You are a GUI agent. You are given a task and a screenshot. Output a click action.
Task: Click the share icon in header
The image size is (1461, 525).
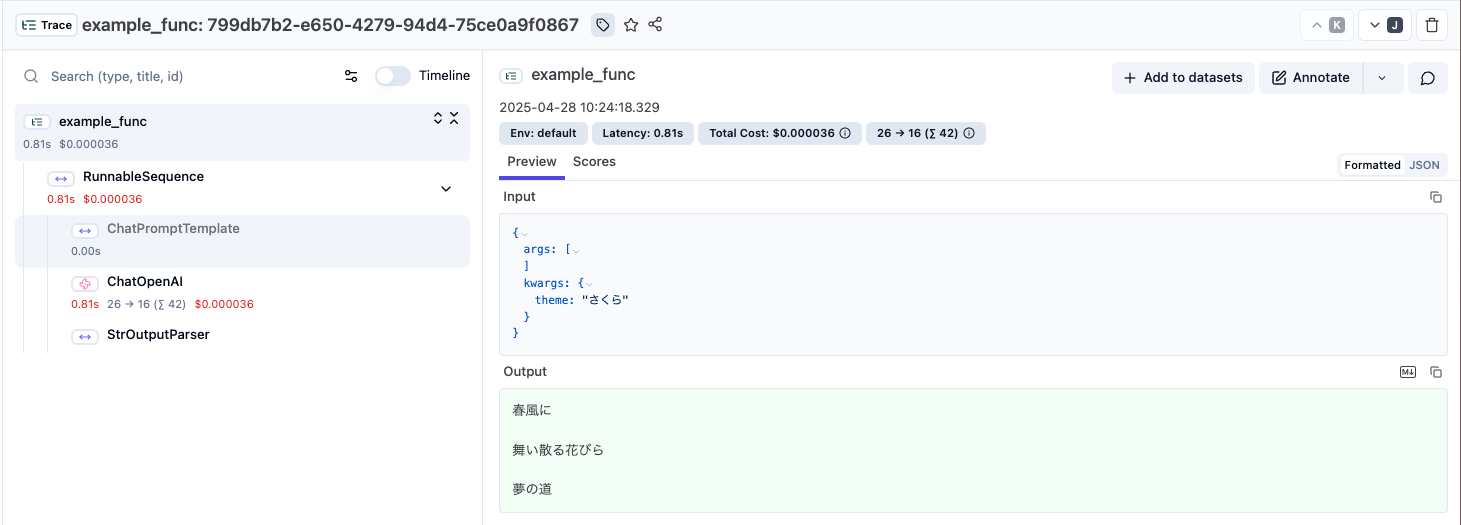coord(656,25)
